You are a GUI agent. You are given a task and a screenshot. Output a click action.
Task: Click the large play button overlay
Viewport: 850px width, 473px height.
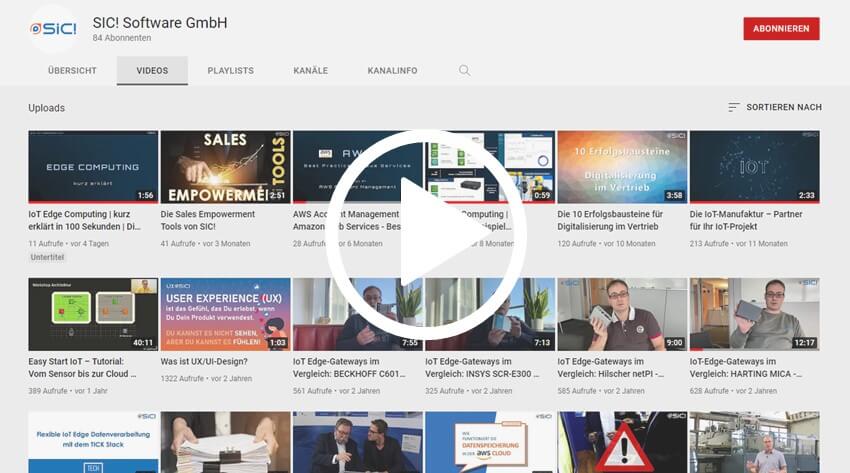tap(426, 234)
